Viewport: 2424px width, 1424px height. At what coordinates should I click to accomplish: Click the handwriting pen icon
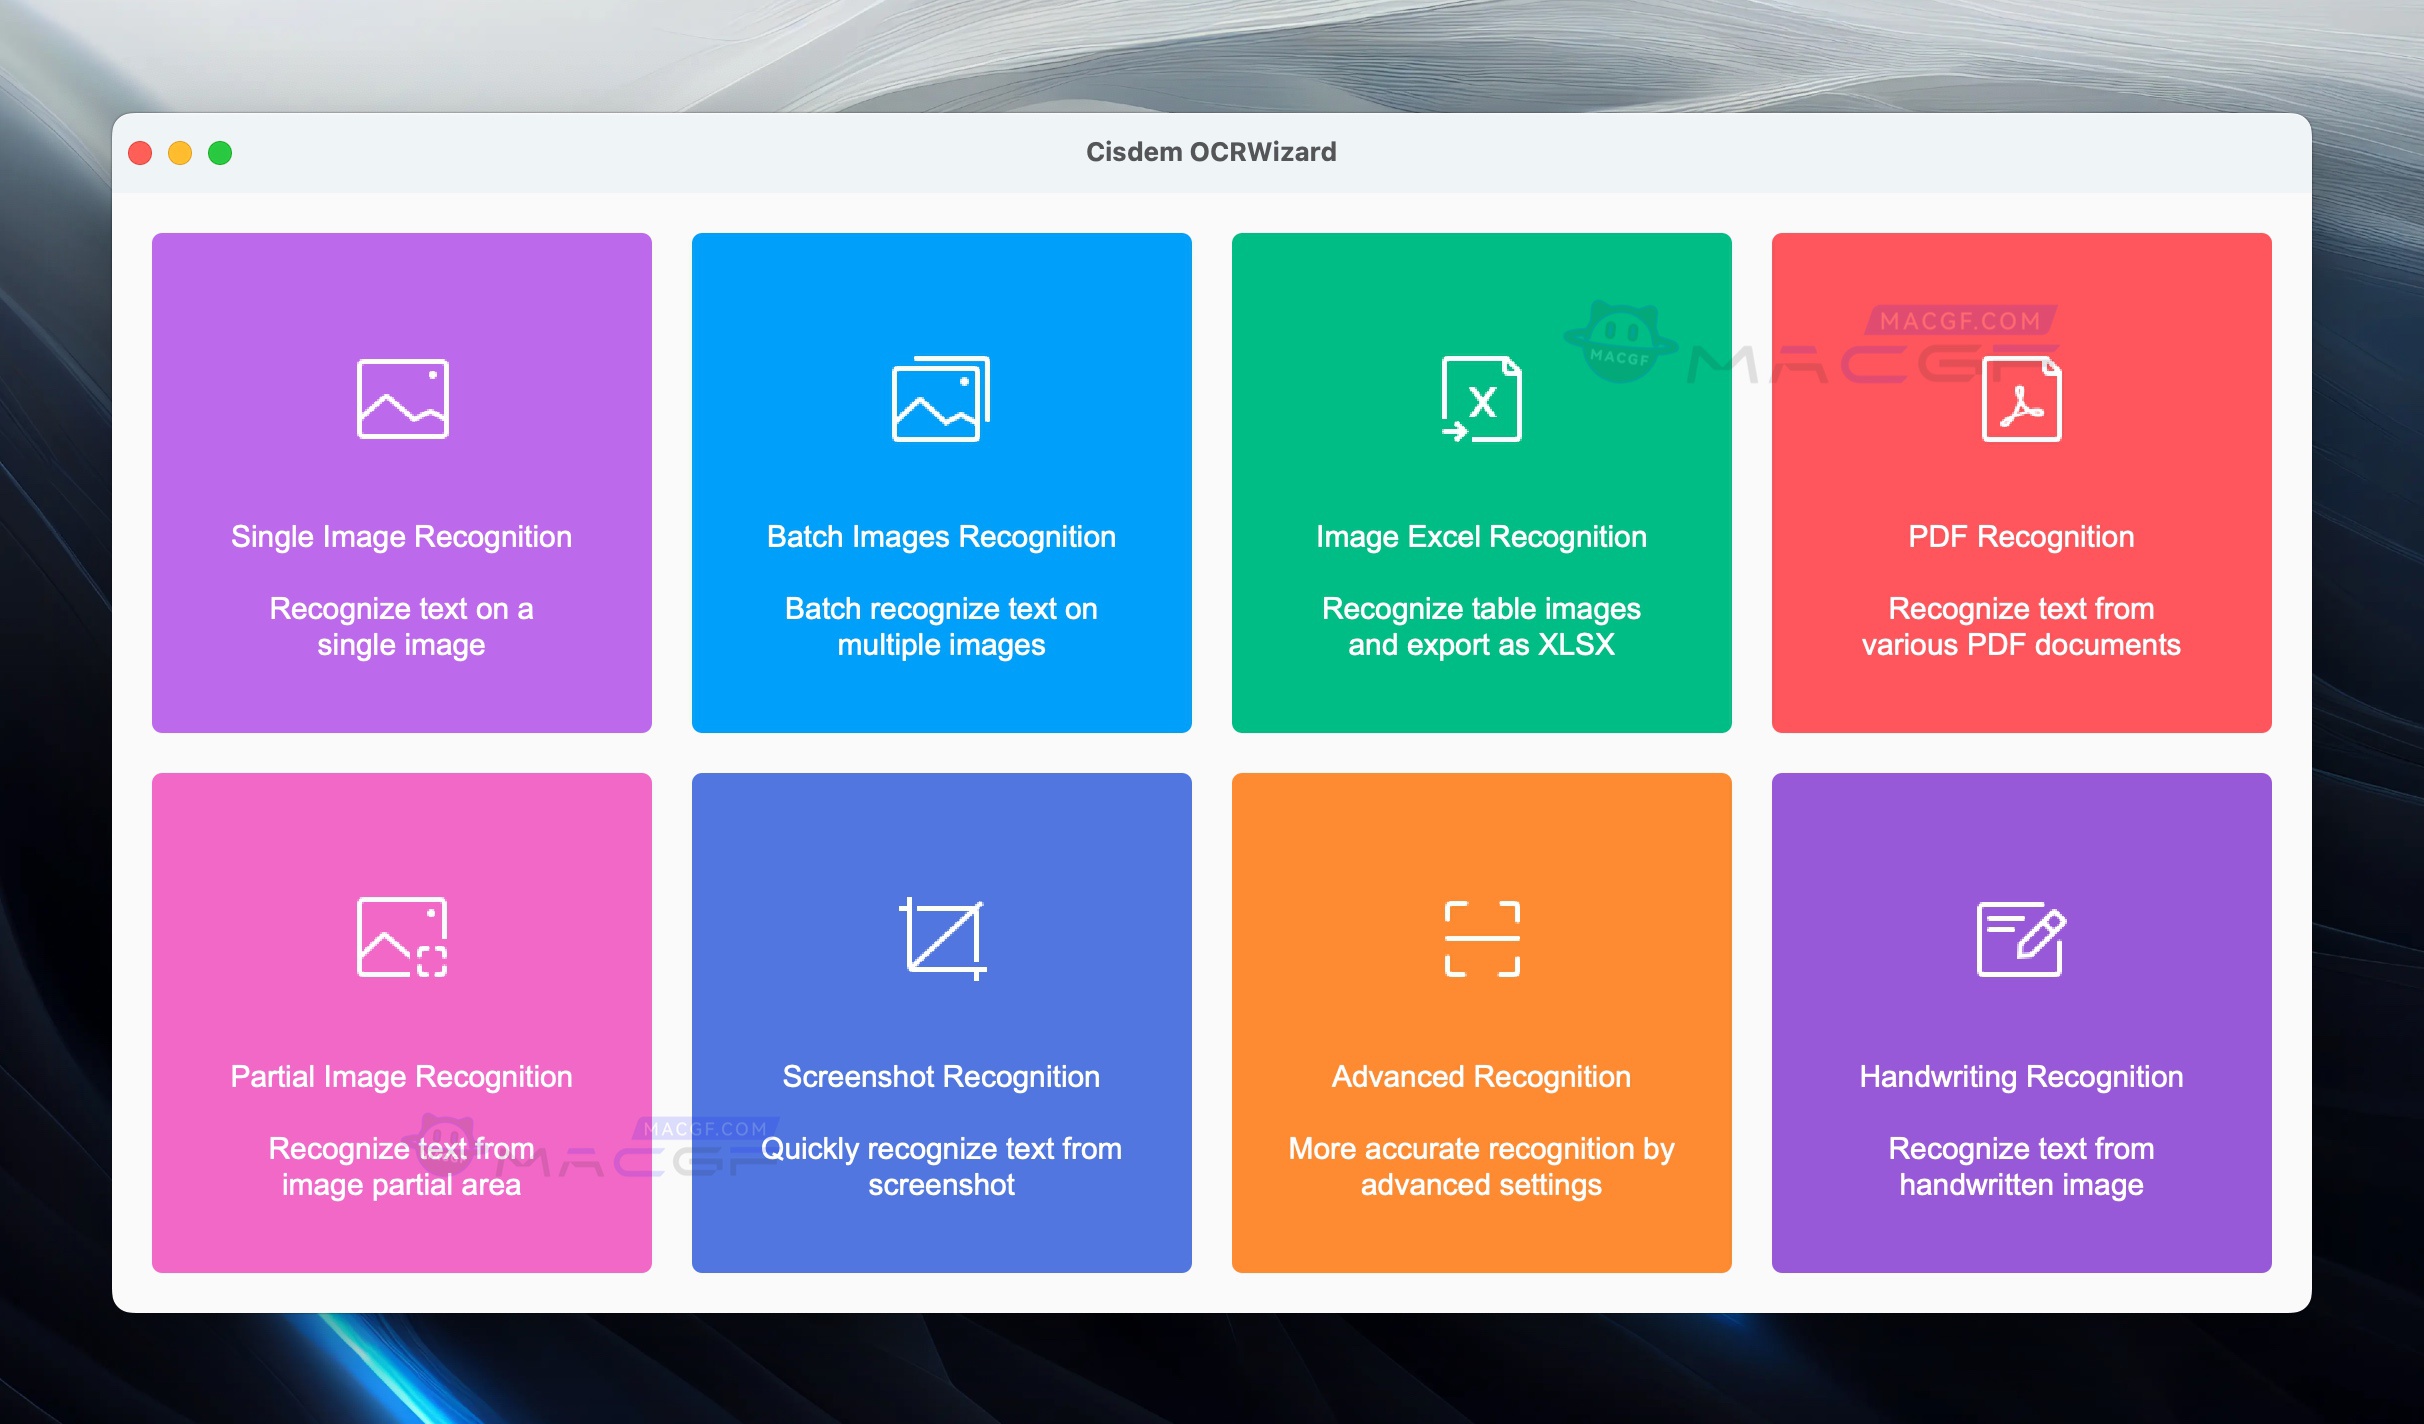(x=2022, y=938)
